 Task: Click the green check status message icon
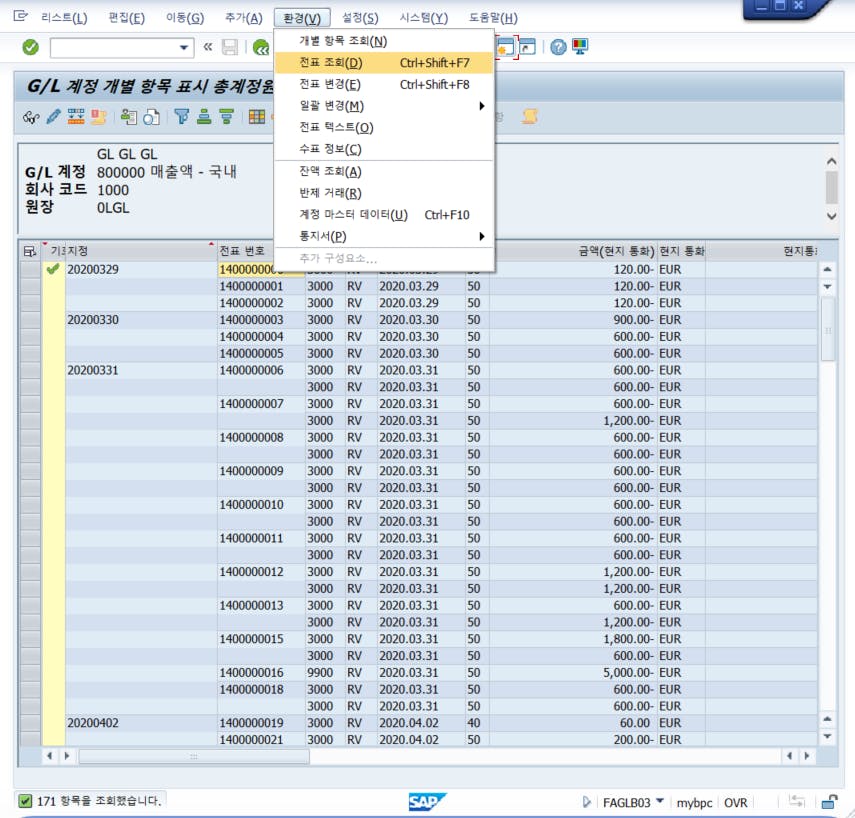click(x=25, y=801)
